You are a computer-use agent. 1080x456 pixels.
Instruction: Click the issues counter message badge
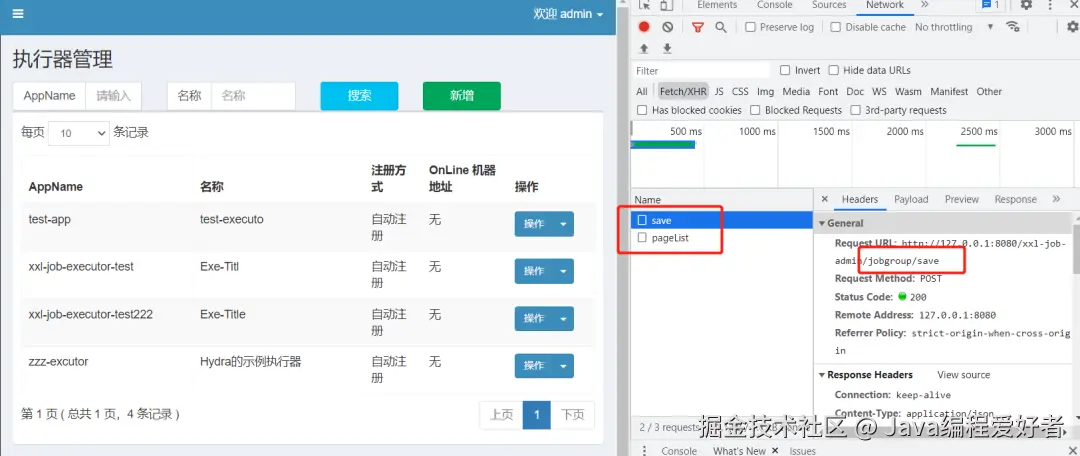click(989, 5)
